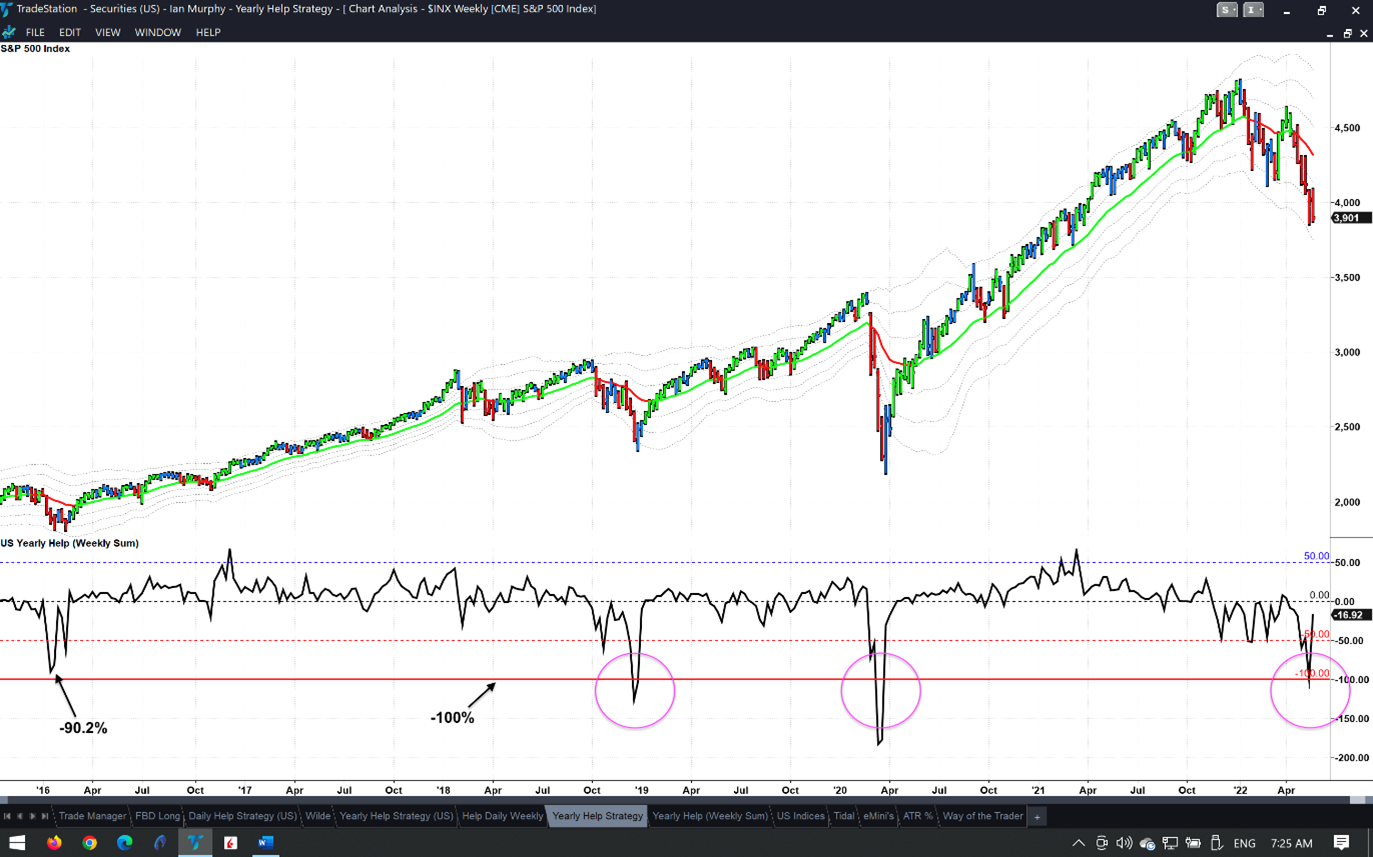The width and height of the screenshot is (1373, 857).
Task: Add a new workspace tab
Action: pyautogui.click(x=1037, y=817)
